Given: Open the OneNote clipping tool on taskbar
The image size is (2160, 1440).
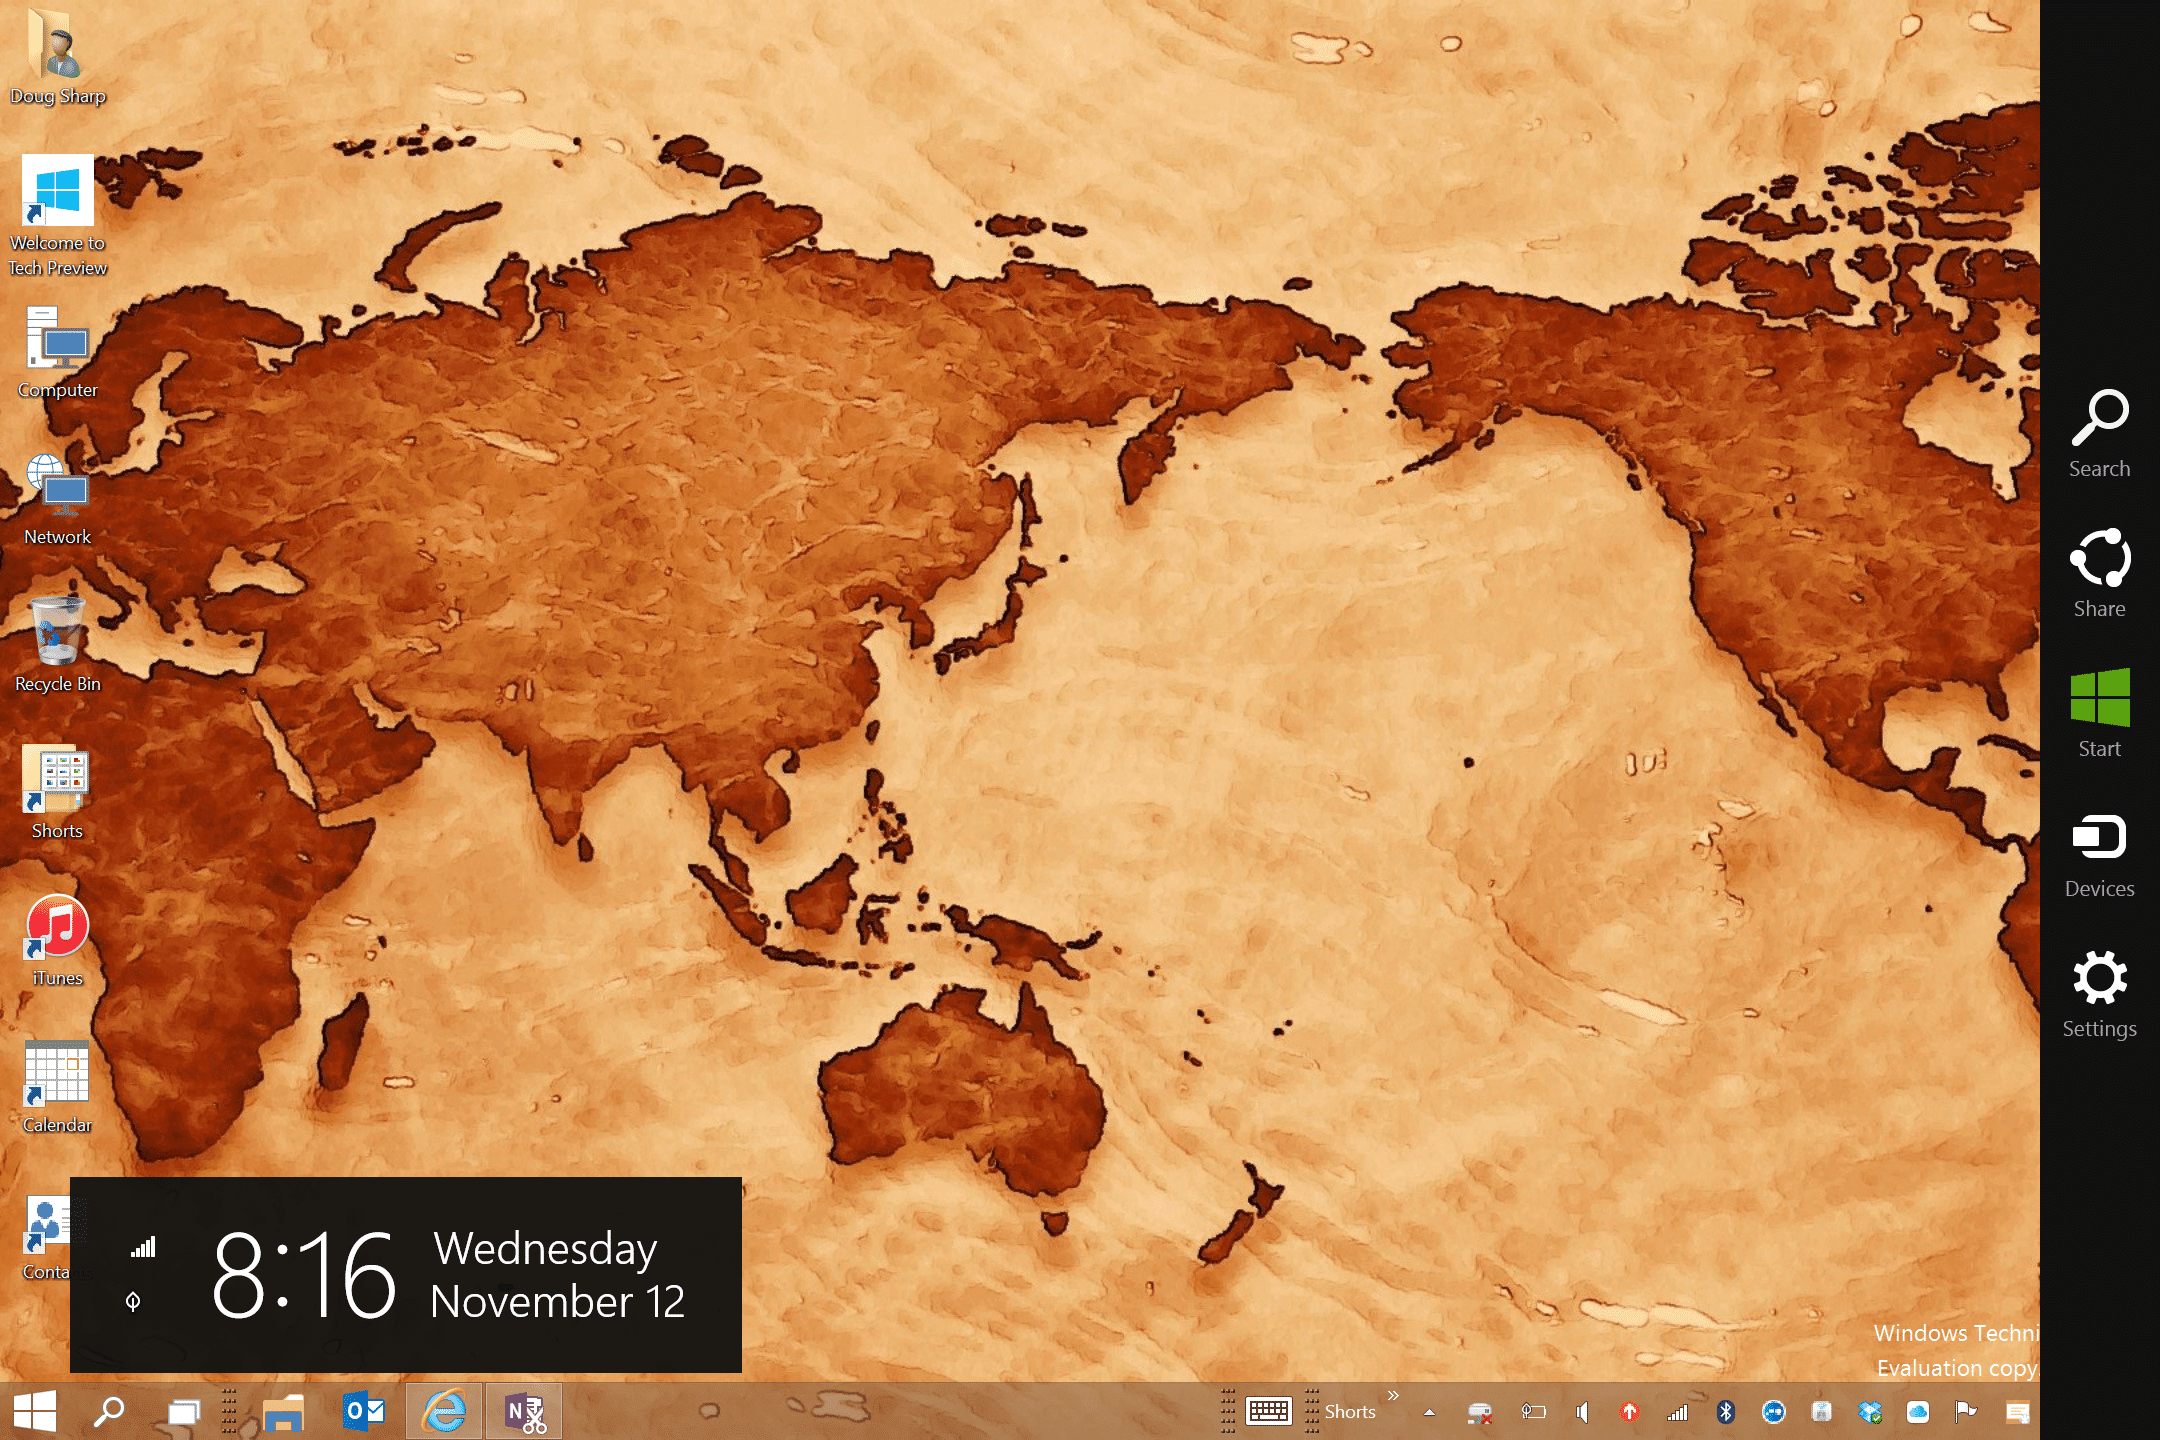Looking at the screenshot, I should [x=524, y=1411].
